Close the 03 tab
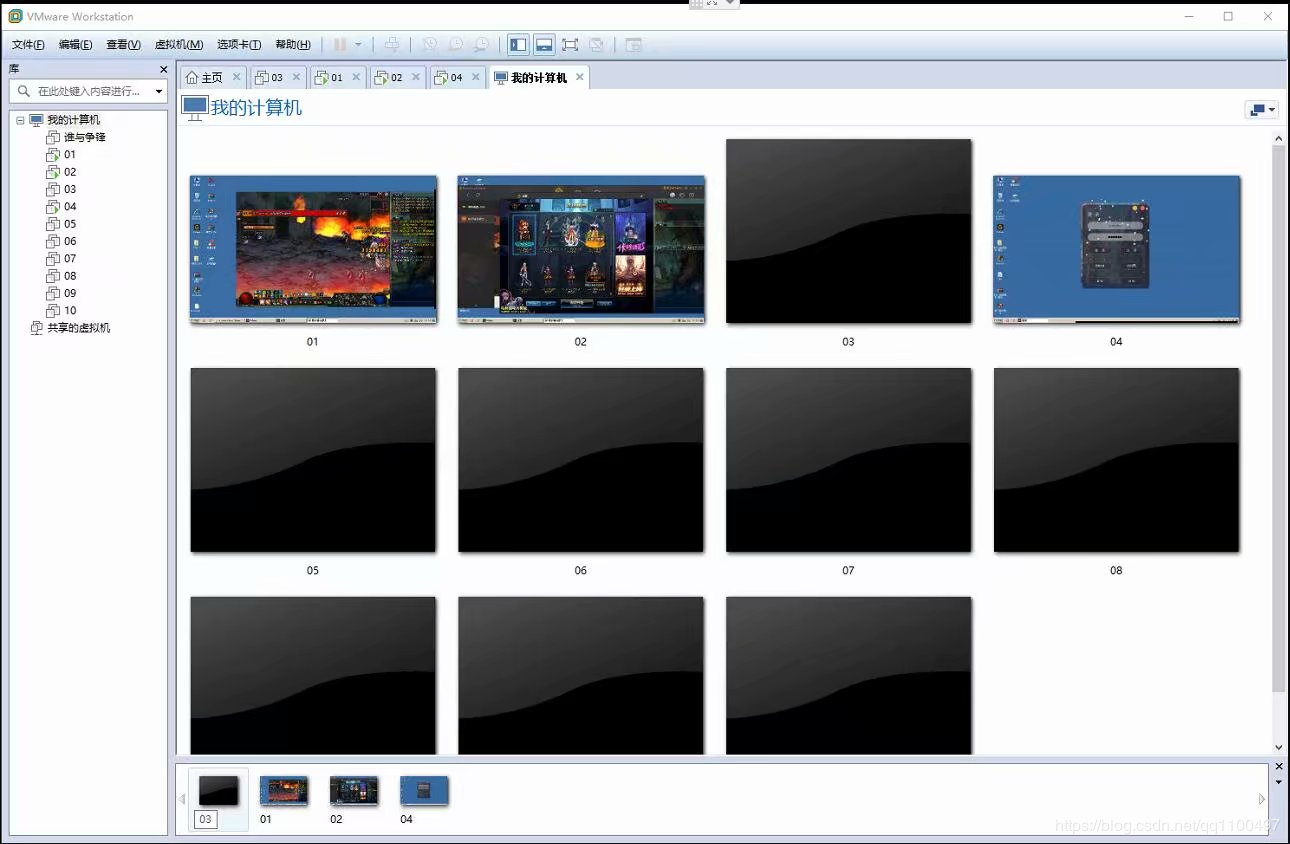This screenshot has height=844, width=1290. point(297,77)
